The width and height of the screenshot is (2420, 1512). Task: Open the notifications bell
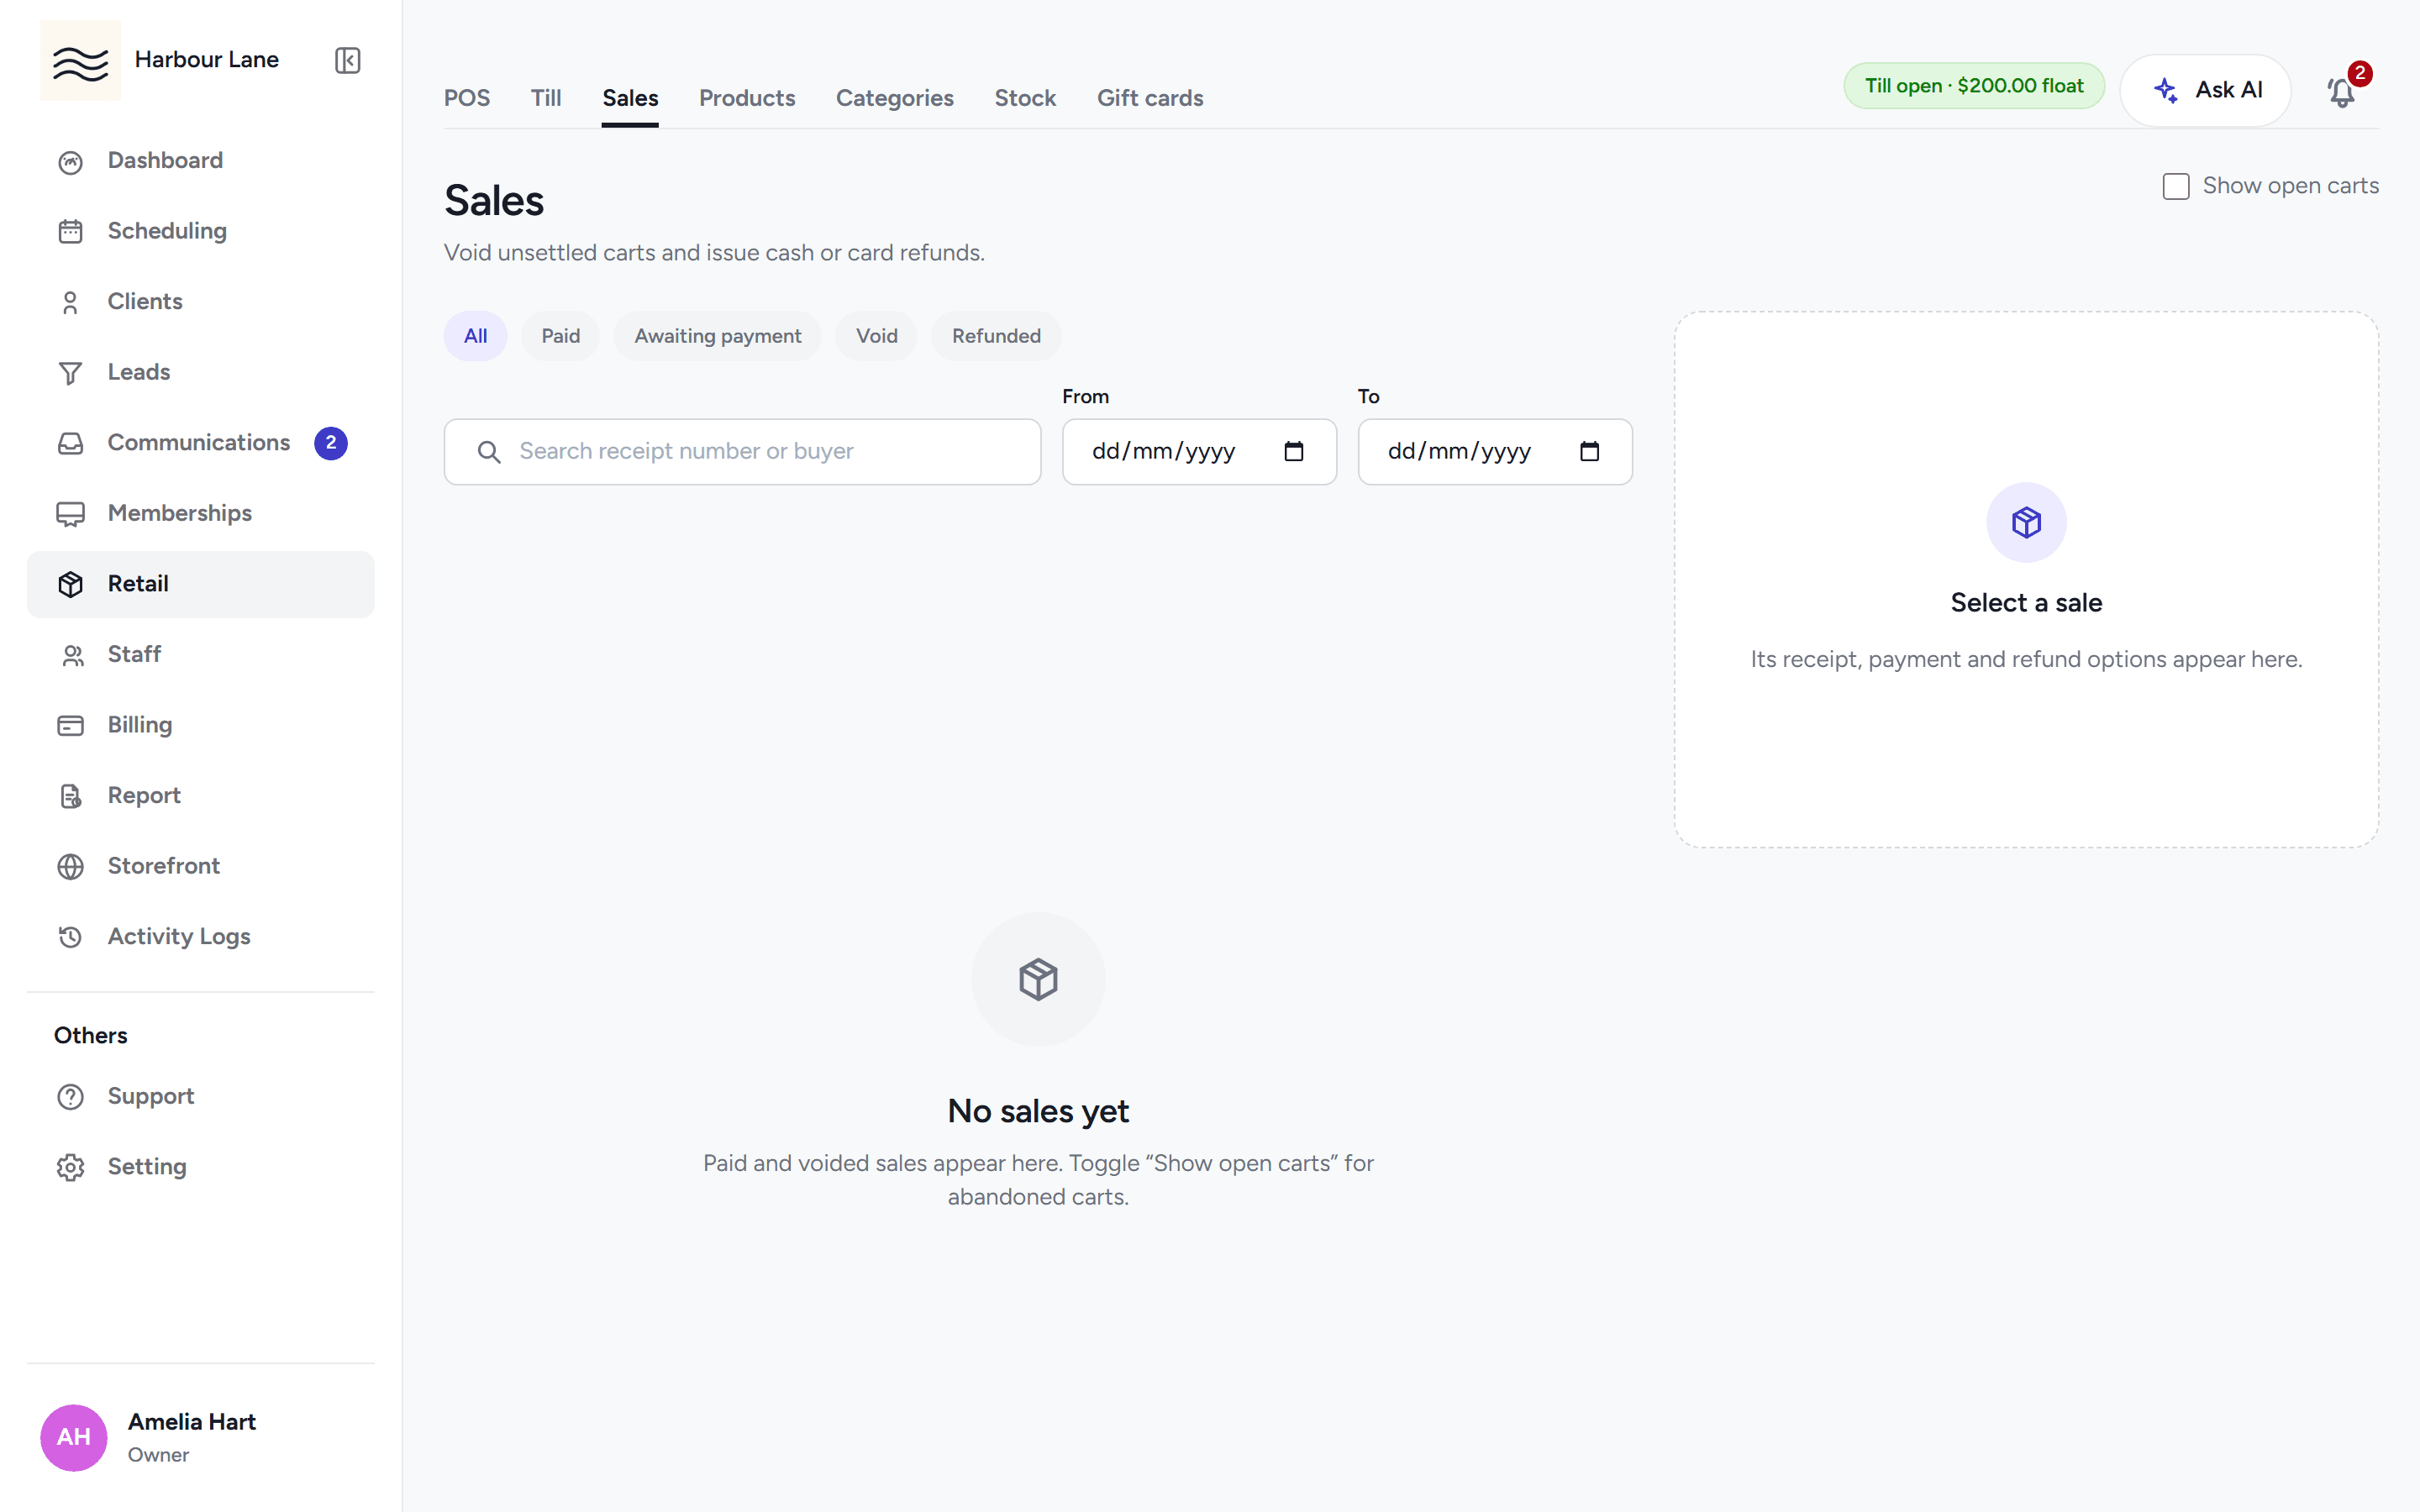[x=2342, y=91]
